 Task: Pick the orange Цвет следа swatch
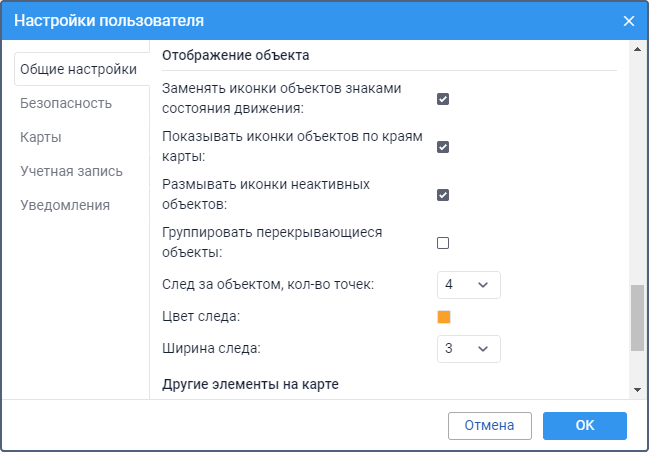[x=444, y=317]
